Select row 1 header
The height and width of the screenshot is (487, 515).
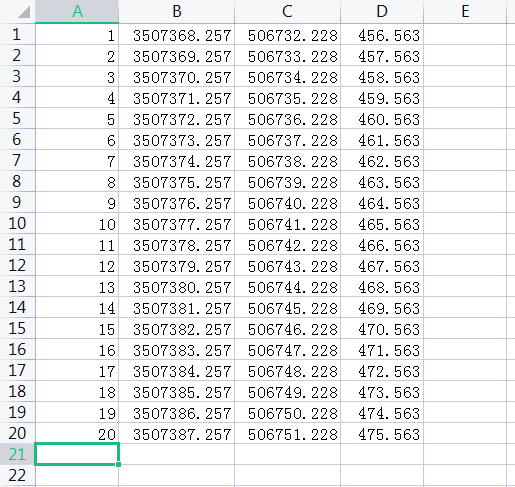[17, 34]
